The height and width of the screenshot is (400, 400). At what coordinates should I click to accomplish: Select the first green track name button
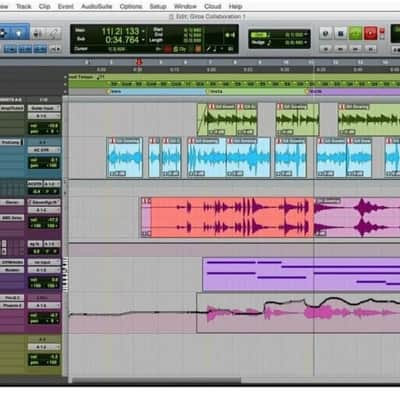click(x=12, y=108)
